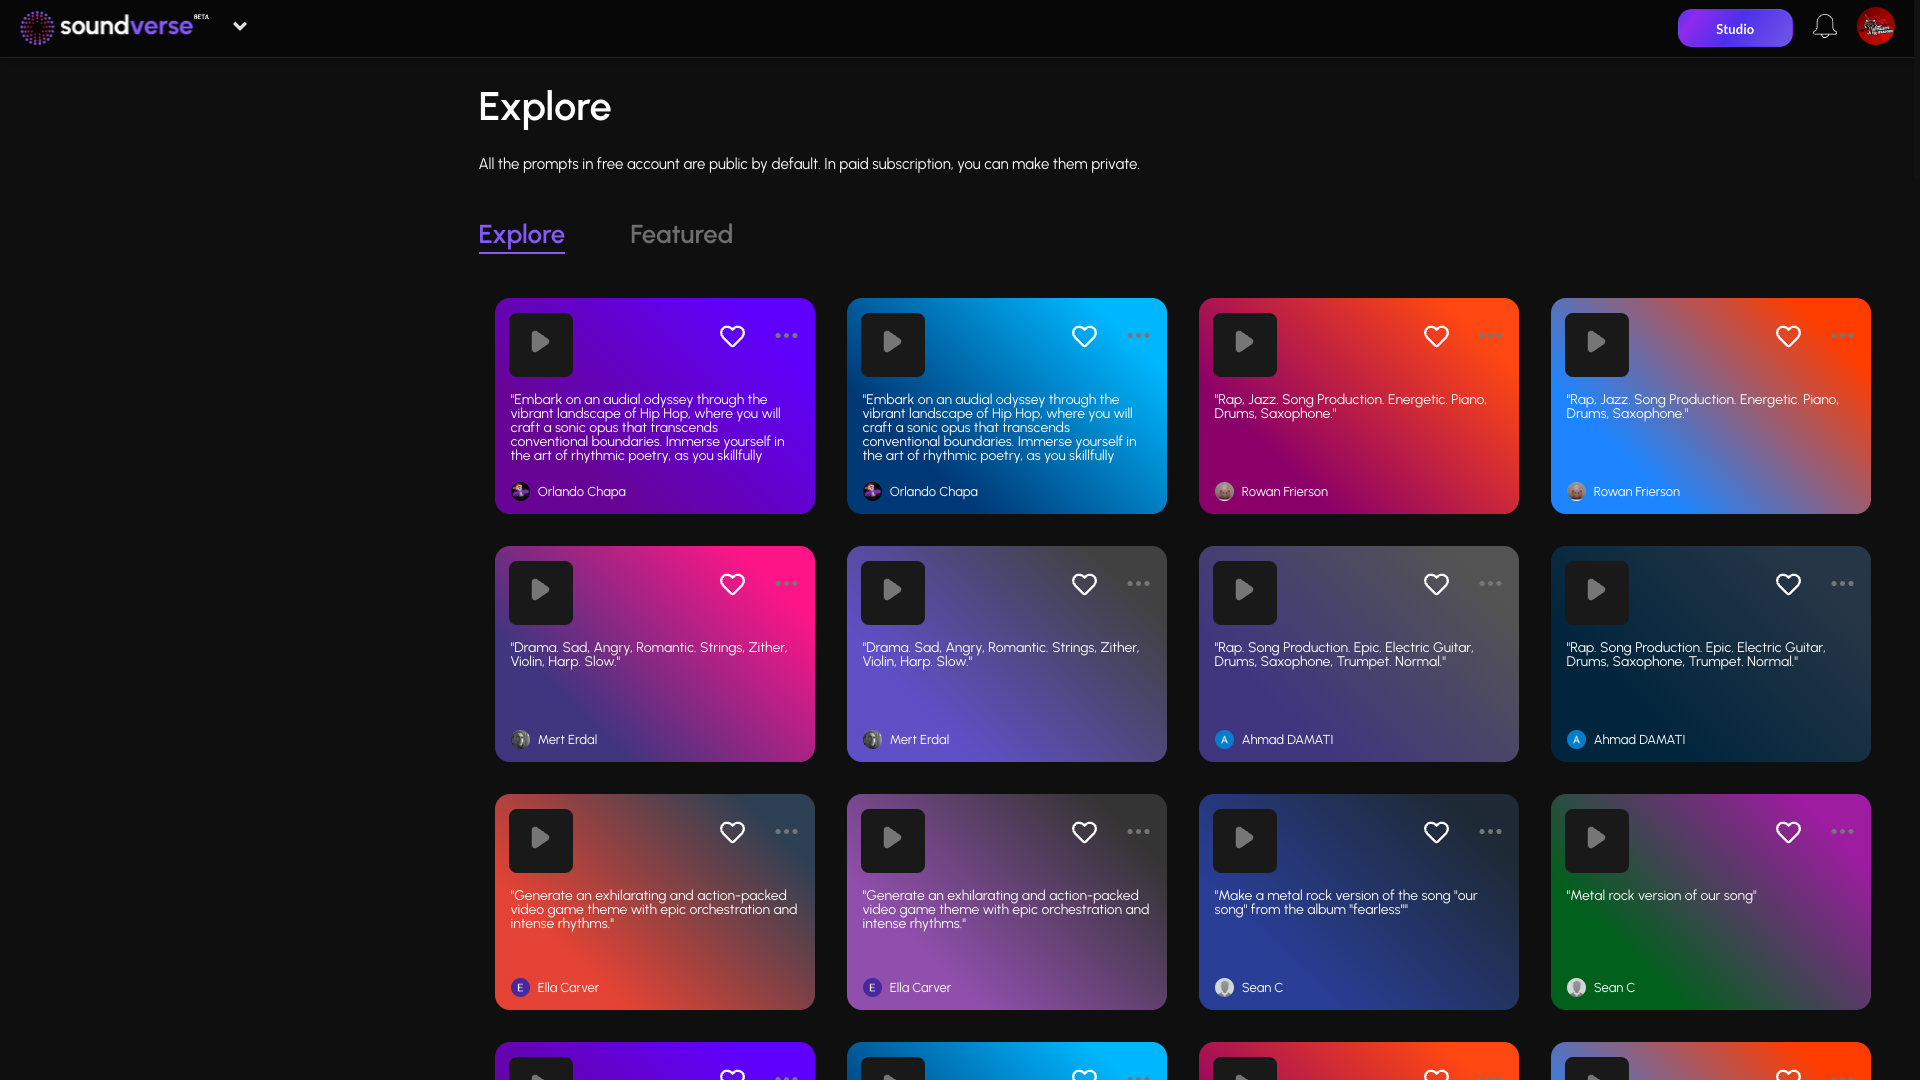Heart the Drama Sad track by Mert Erdal
Screen dimensions: 1920x1080
[732, 584]
